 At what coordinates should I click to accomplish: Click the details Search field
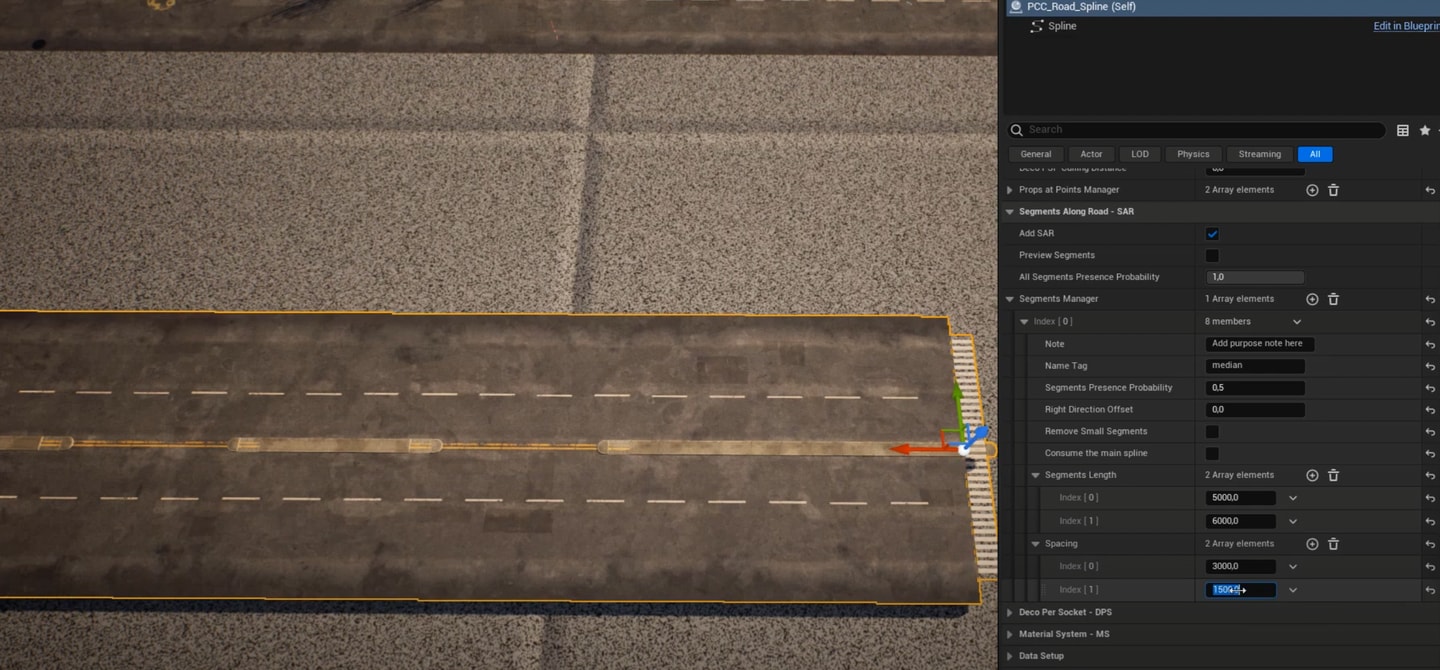(1200, 130)
